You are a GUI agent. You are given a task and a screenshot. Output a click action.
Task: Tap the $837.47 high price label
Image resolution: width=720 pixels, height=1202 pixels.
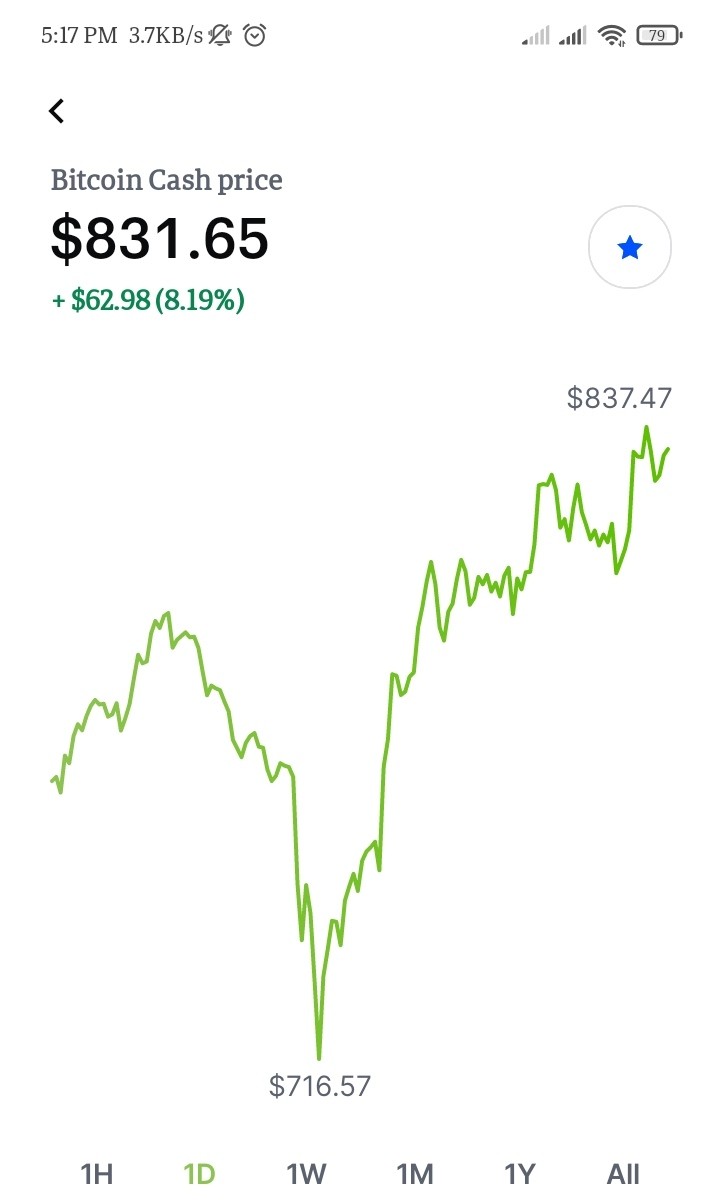619,398
